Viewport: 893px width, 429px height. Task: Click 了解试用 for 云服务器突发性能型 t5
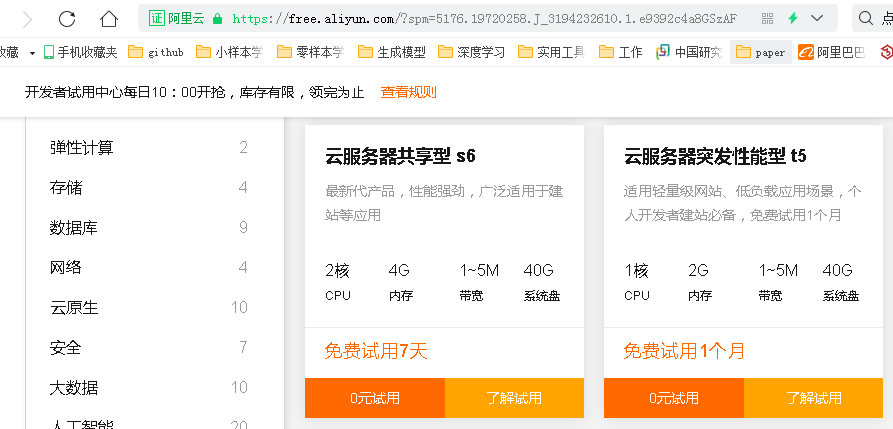(x=814, y=398)
